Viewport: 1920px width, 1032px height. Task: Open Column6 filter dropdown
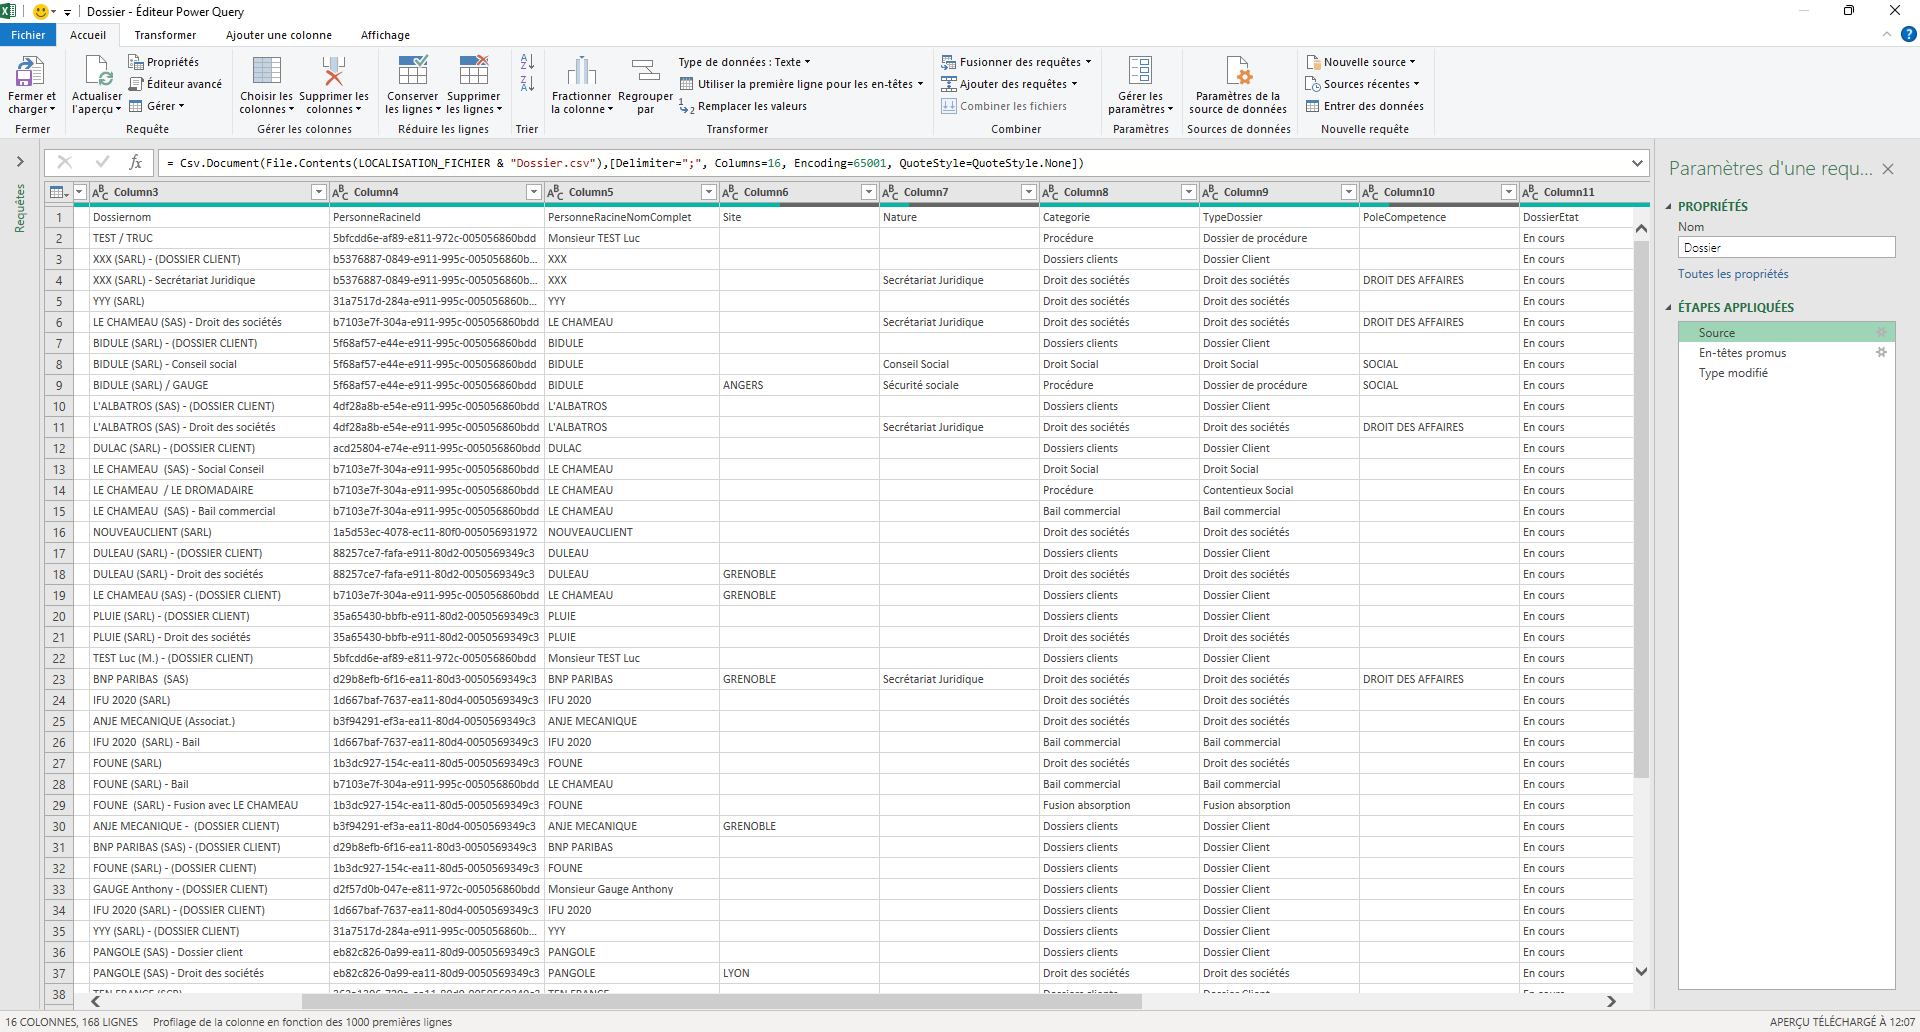(869, 192)
